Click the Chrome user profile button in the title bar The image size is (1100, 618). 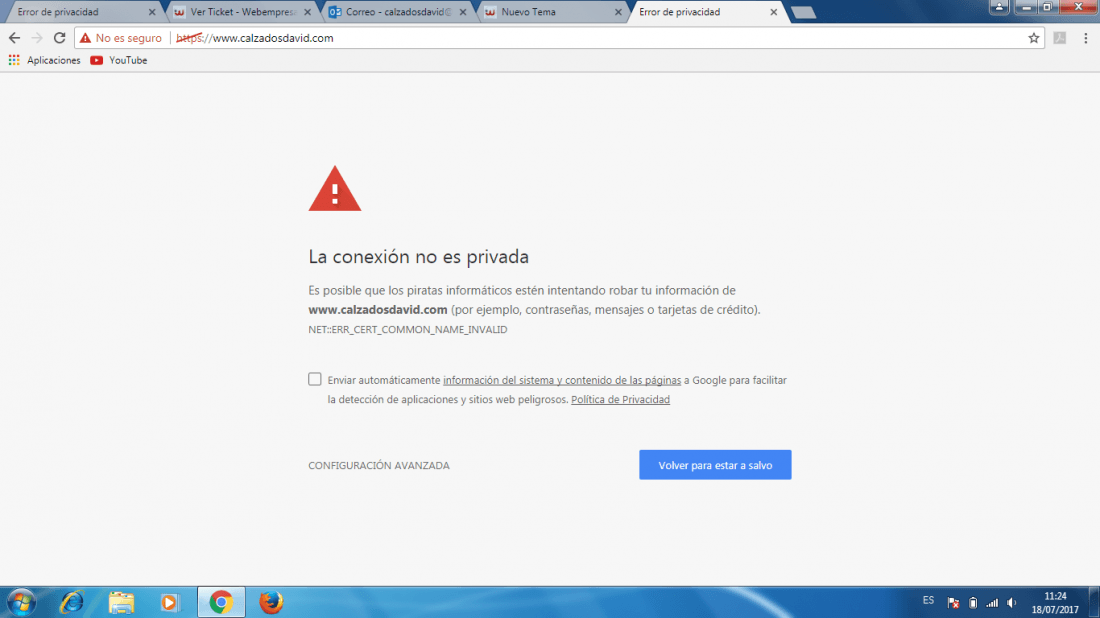(x=999, y=6)
